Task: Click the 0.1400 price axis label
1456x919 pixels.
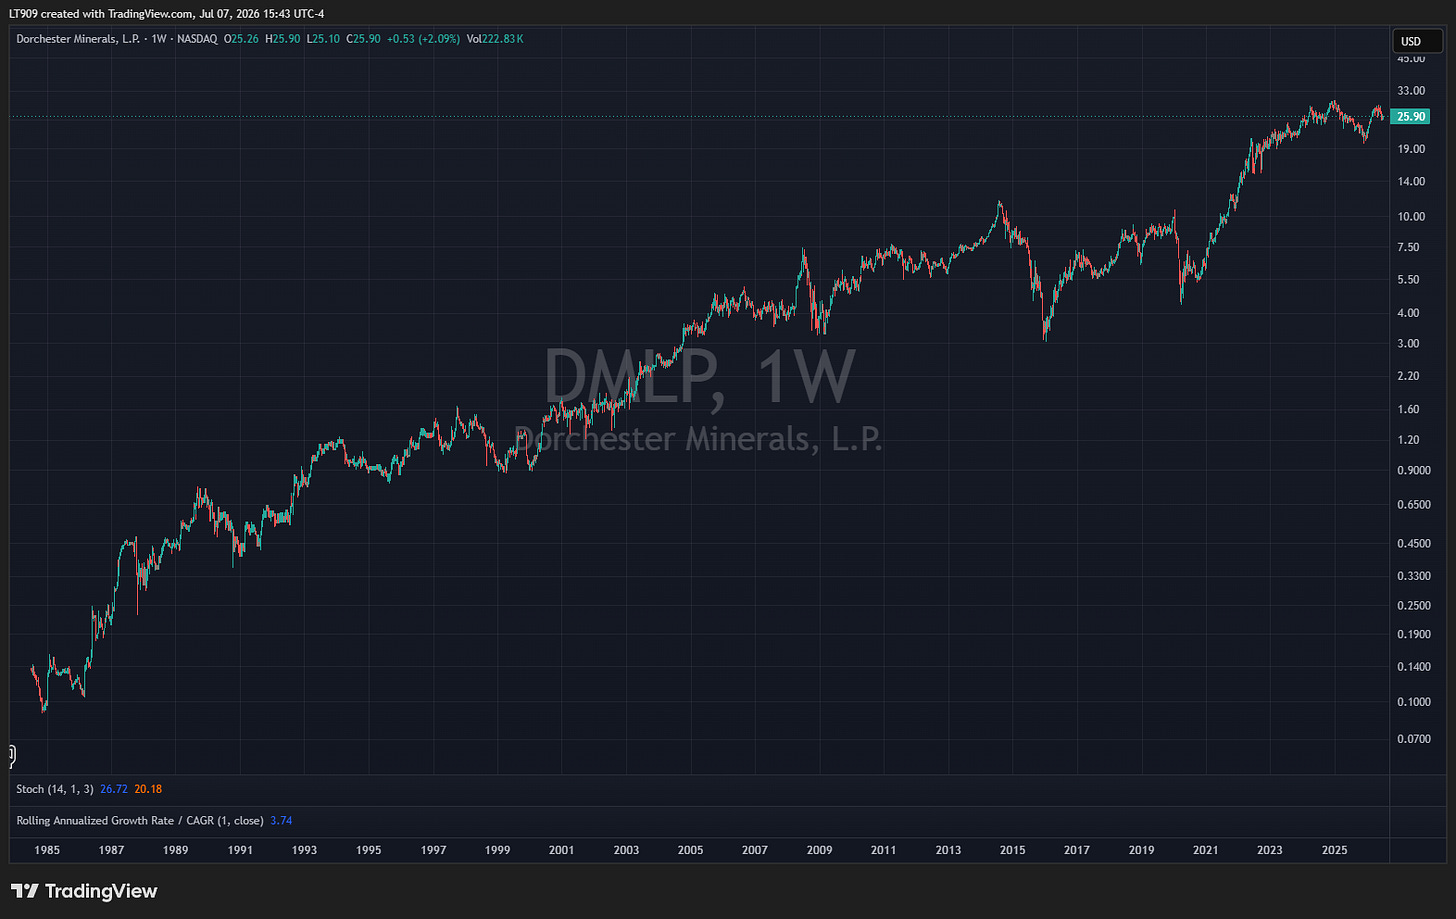Action: pos(1414,666)
